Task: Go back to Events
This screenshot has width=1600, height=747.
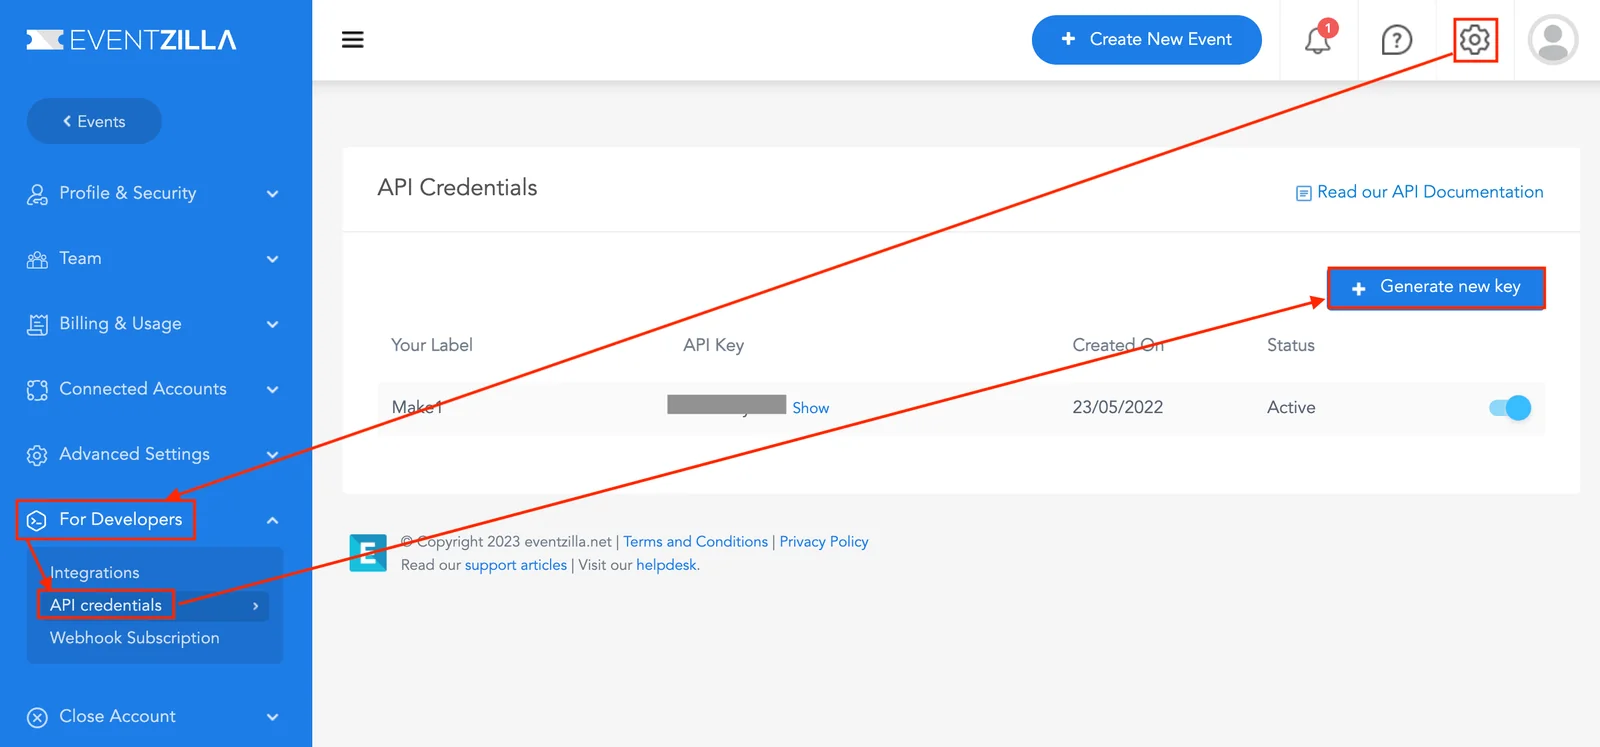Action: coord(94,121)
